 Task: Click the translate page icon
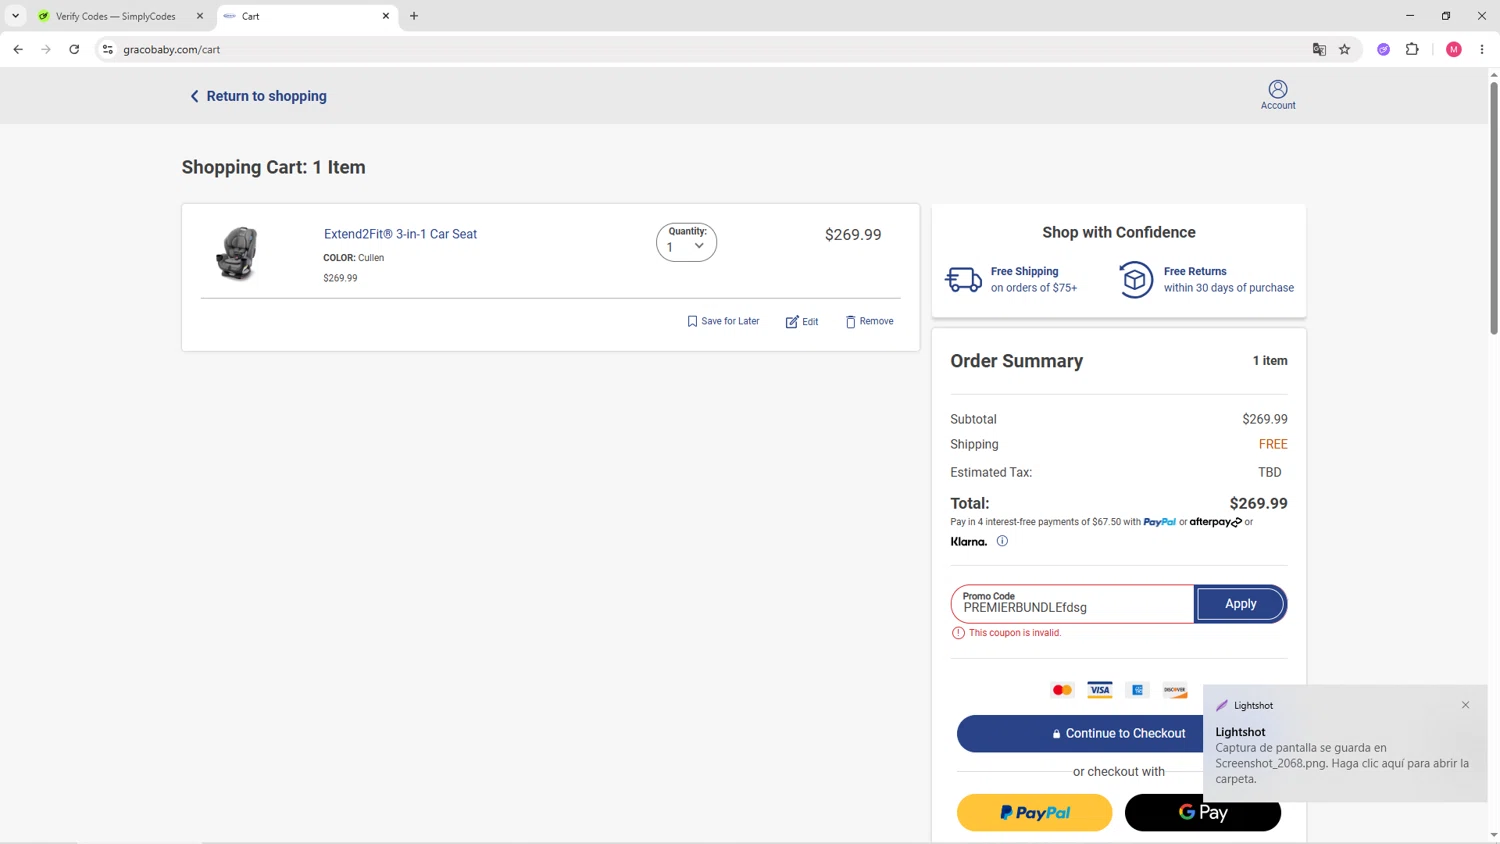(x=1319, y=49)
